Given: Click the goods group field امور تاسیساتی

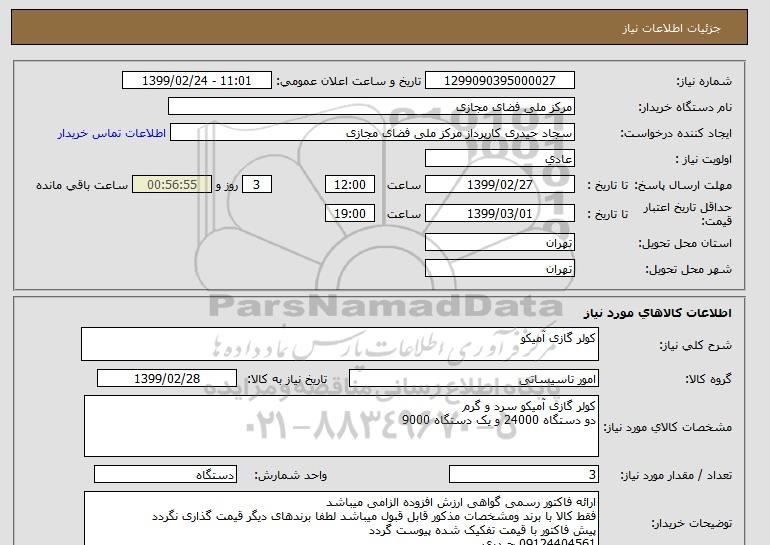Looking at the screenshot, I should [x=474, y=379].
